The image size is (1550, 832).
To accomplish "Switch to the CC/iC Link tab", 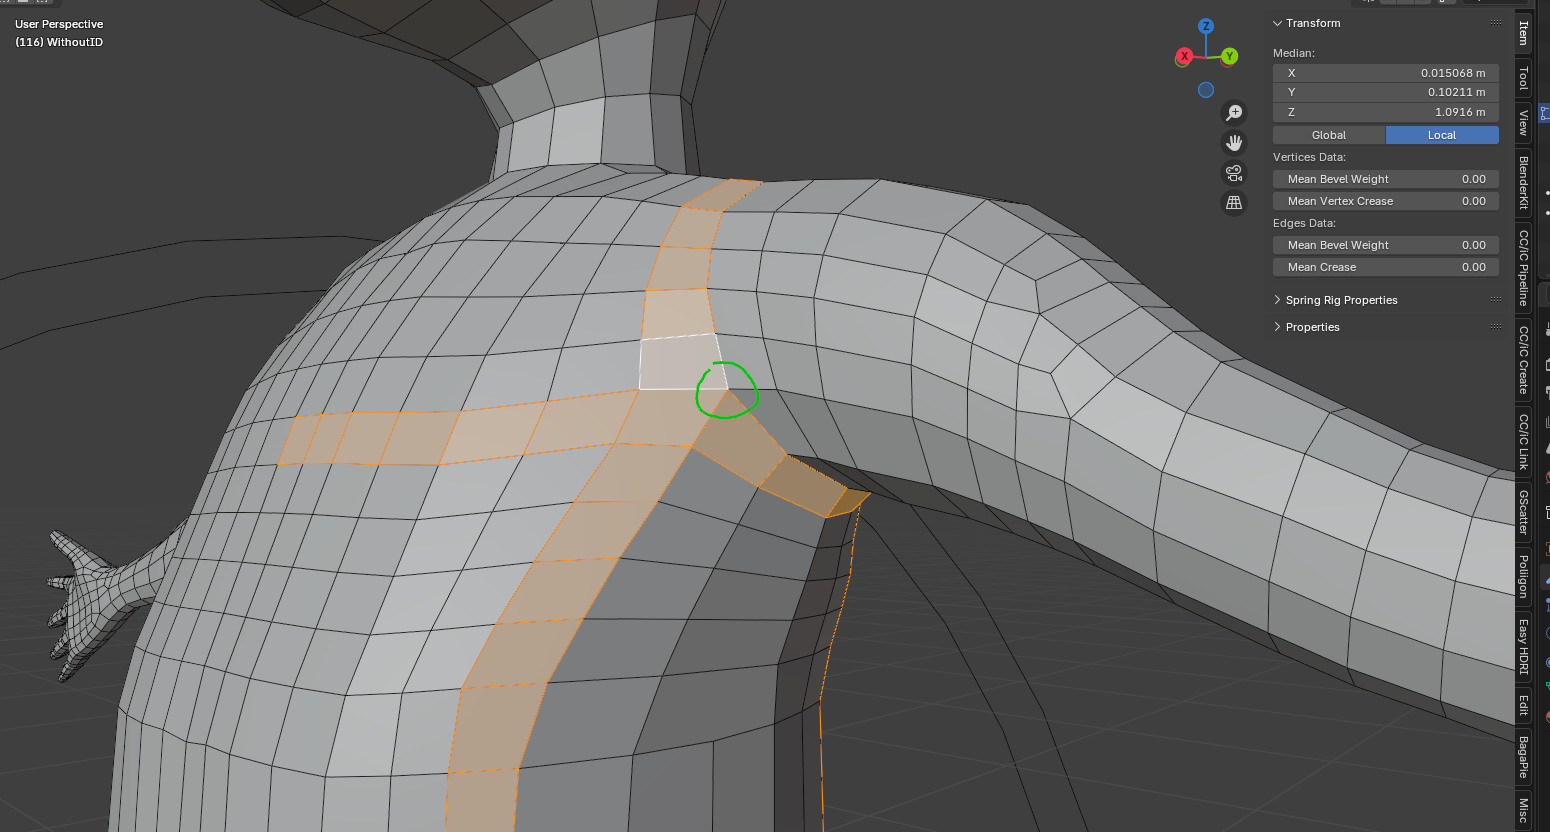I will coord(1523,441).
